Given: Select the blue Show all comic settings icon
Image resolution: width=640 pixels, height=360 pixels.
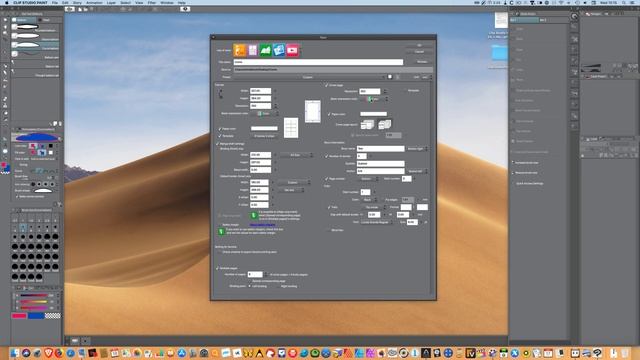Looking at the screenshot, I should point(279,50).
